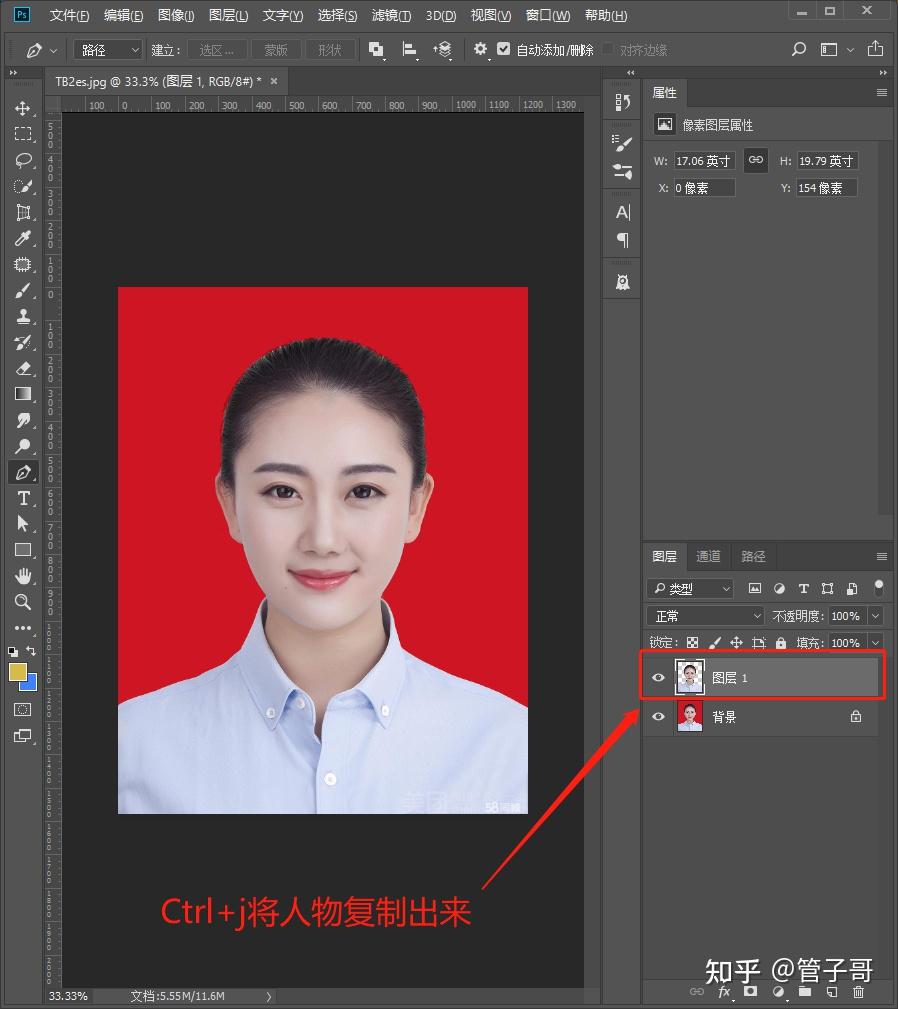This screenshot has width=898, height=1009.
Task: Hide the 背景 layer visibility
Action: (x=658, y=717)
